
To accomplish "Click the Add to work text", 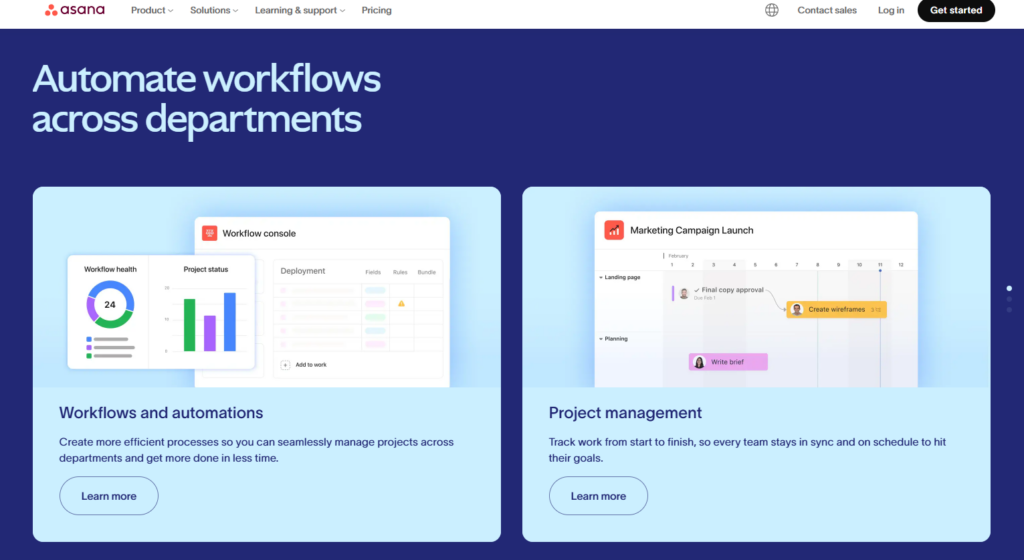I will coord(311,365).
